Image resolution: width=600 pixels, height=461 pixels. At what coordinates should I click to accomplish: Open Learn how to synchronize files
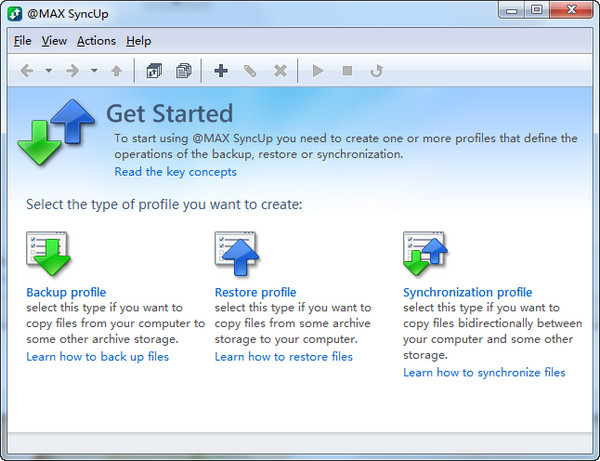(x=484, y=372)
